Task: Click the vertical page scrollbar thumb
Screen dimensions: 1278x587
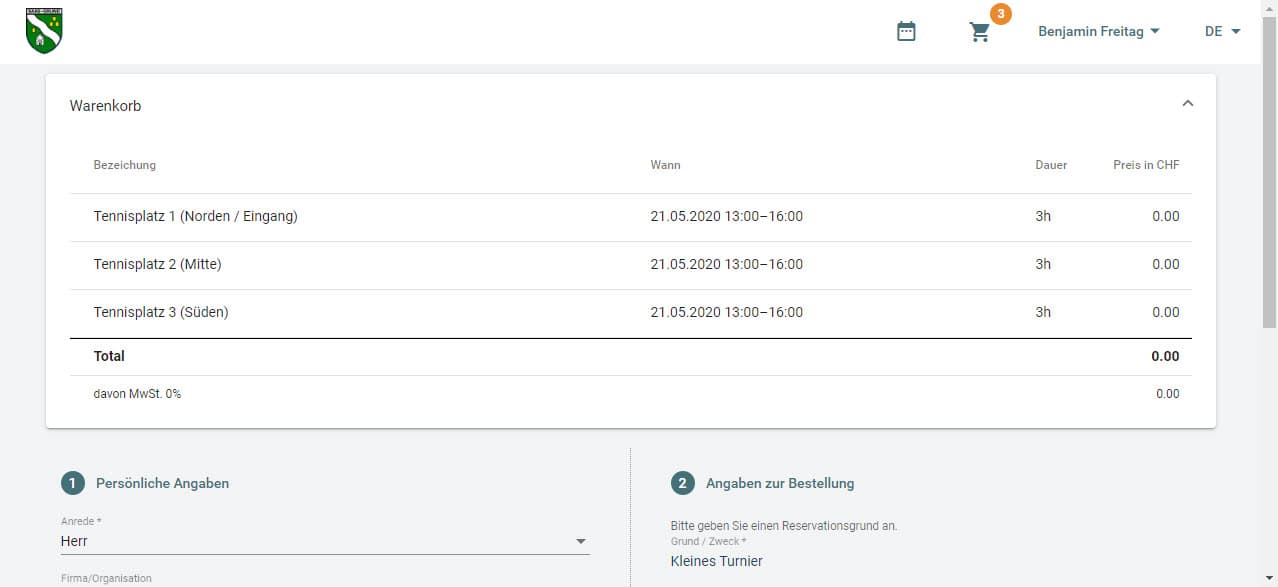Action: [x=1269, y=170]
